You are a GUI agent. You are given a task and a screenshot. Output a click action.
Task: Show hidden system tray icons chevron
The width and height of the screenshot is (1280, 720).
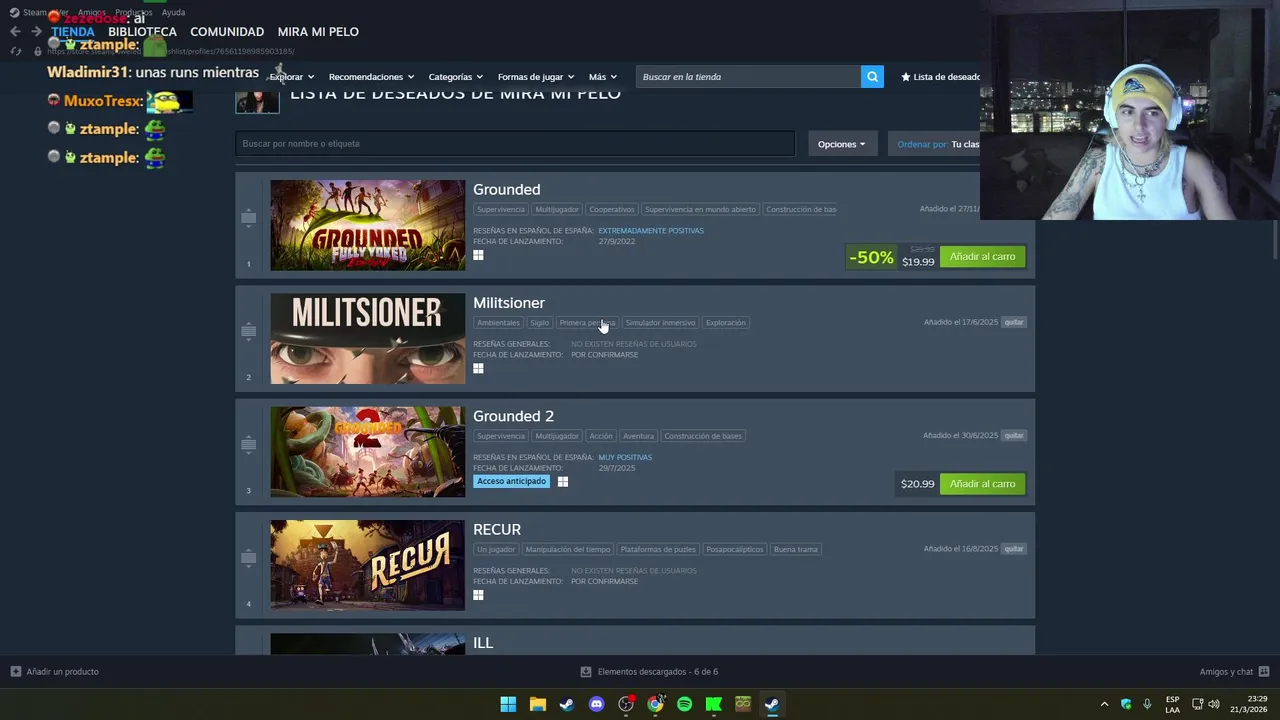coord(1104,704)
